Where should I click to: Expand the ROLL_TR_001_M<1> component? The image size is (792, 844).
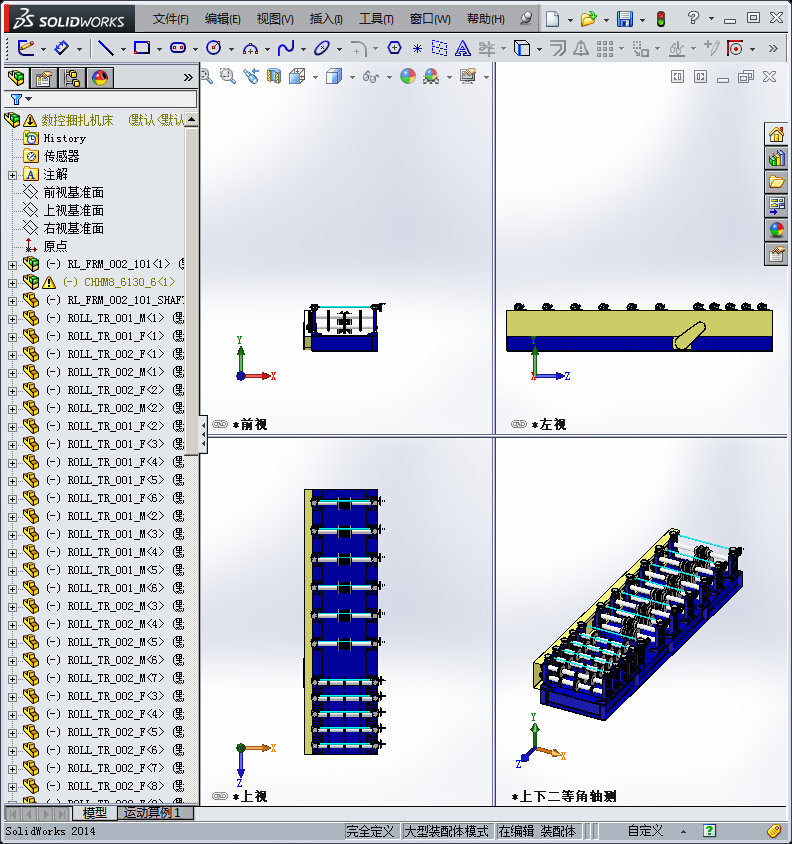(x=12, y=319)
